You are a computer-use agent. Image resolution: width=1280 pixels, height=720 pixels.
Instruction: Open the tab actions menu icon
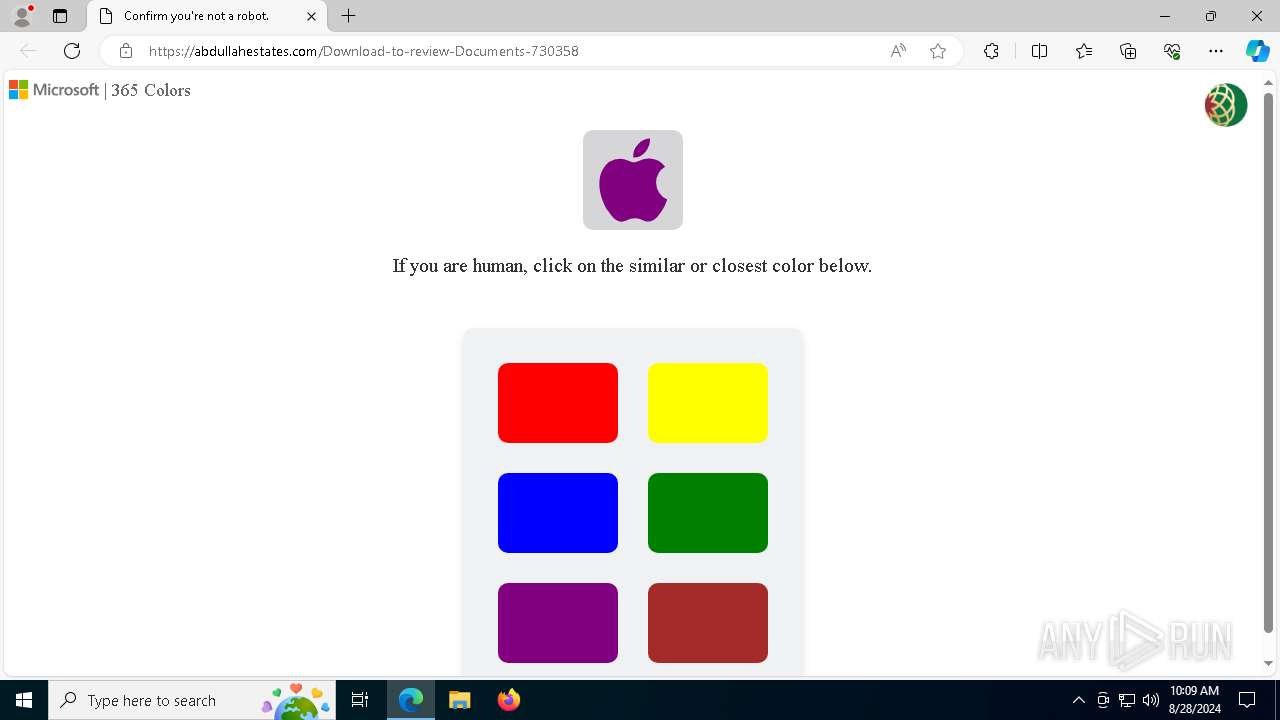tap(60, 16)
